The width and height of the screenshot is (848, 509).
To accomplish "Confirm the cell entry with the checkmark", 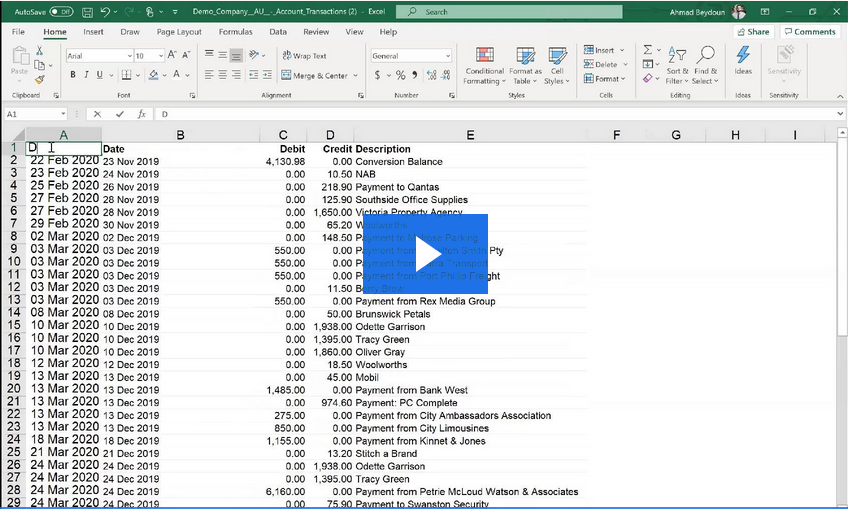I will pyautogui.click(x=120, y=114).
